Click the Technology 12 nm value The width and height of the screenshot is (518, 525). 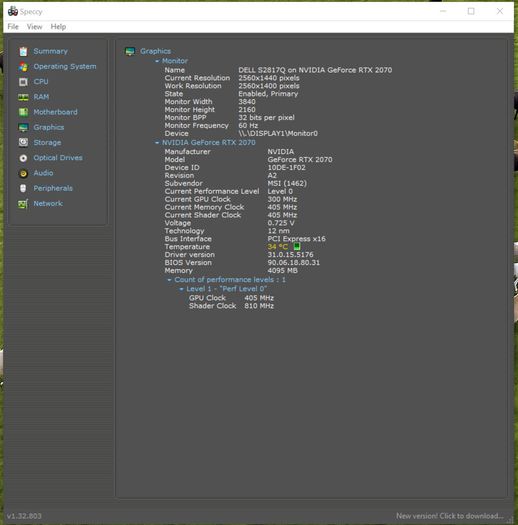tap(279, 231)
